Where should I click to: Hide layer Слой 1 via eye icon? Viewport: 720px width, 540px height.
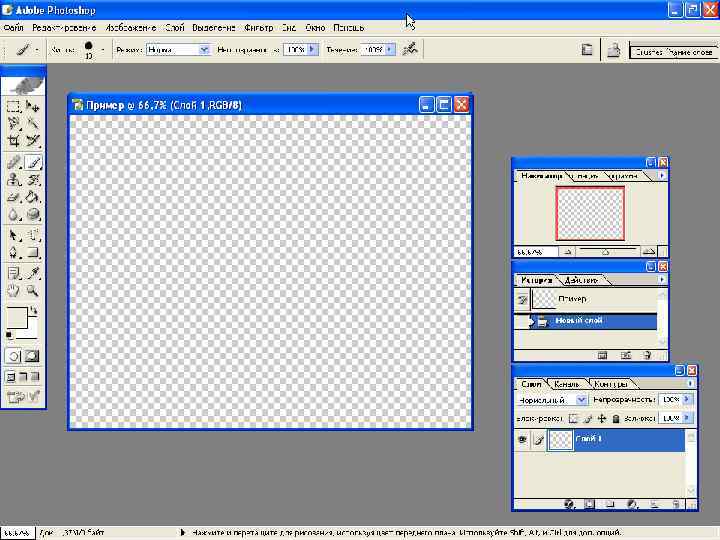522,440
